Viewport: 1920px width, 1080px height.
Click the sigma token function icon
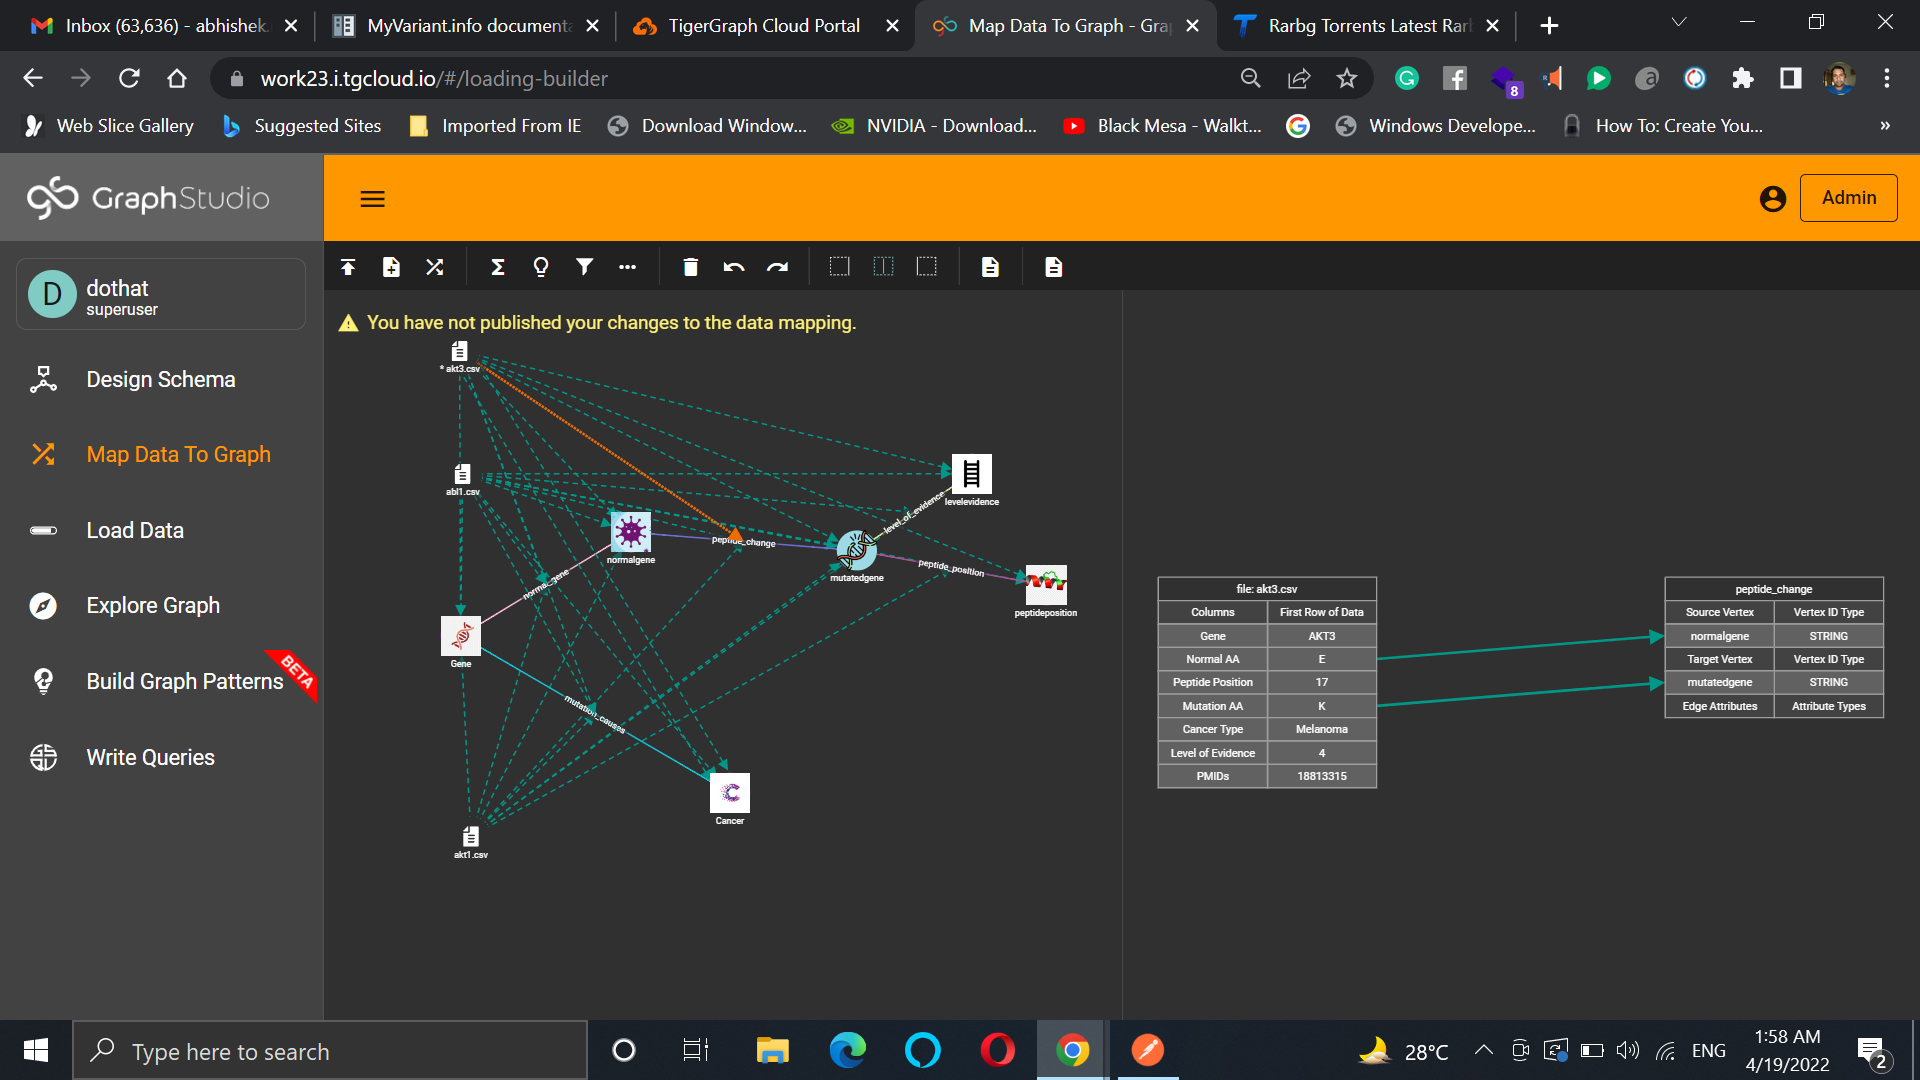pos(497,267)
